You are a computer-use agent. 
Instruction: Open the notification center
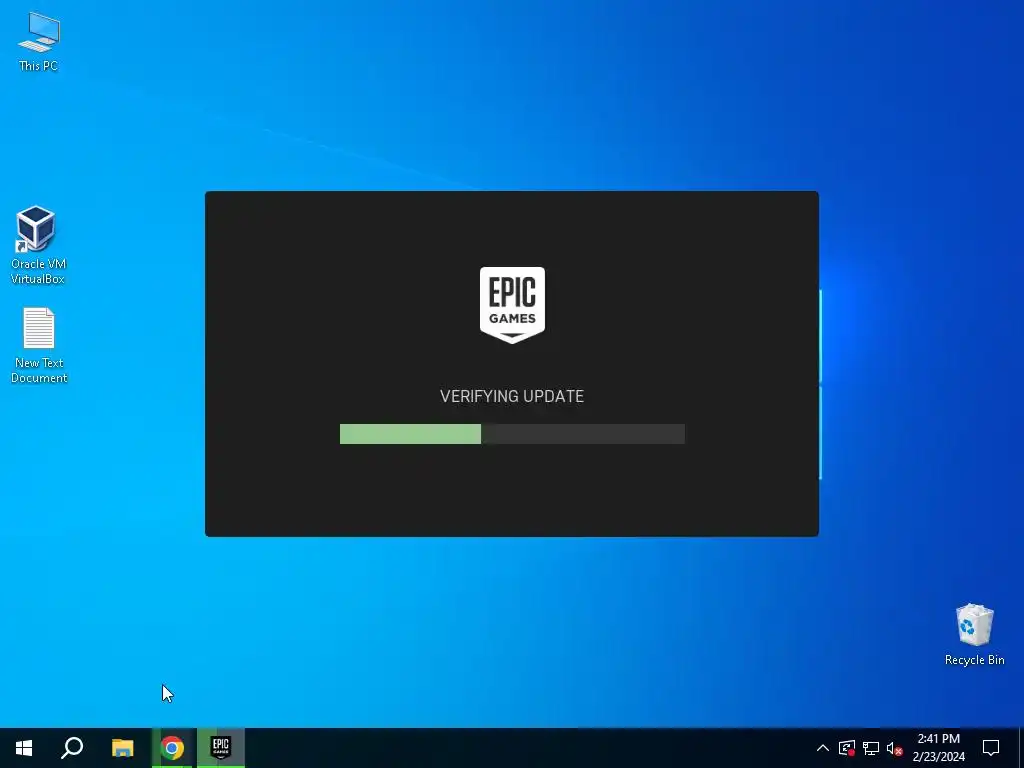pyautogui.click(x=991, y=748)
